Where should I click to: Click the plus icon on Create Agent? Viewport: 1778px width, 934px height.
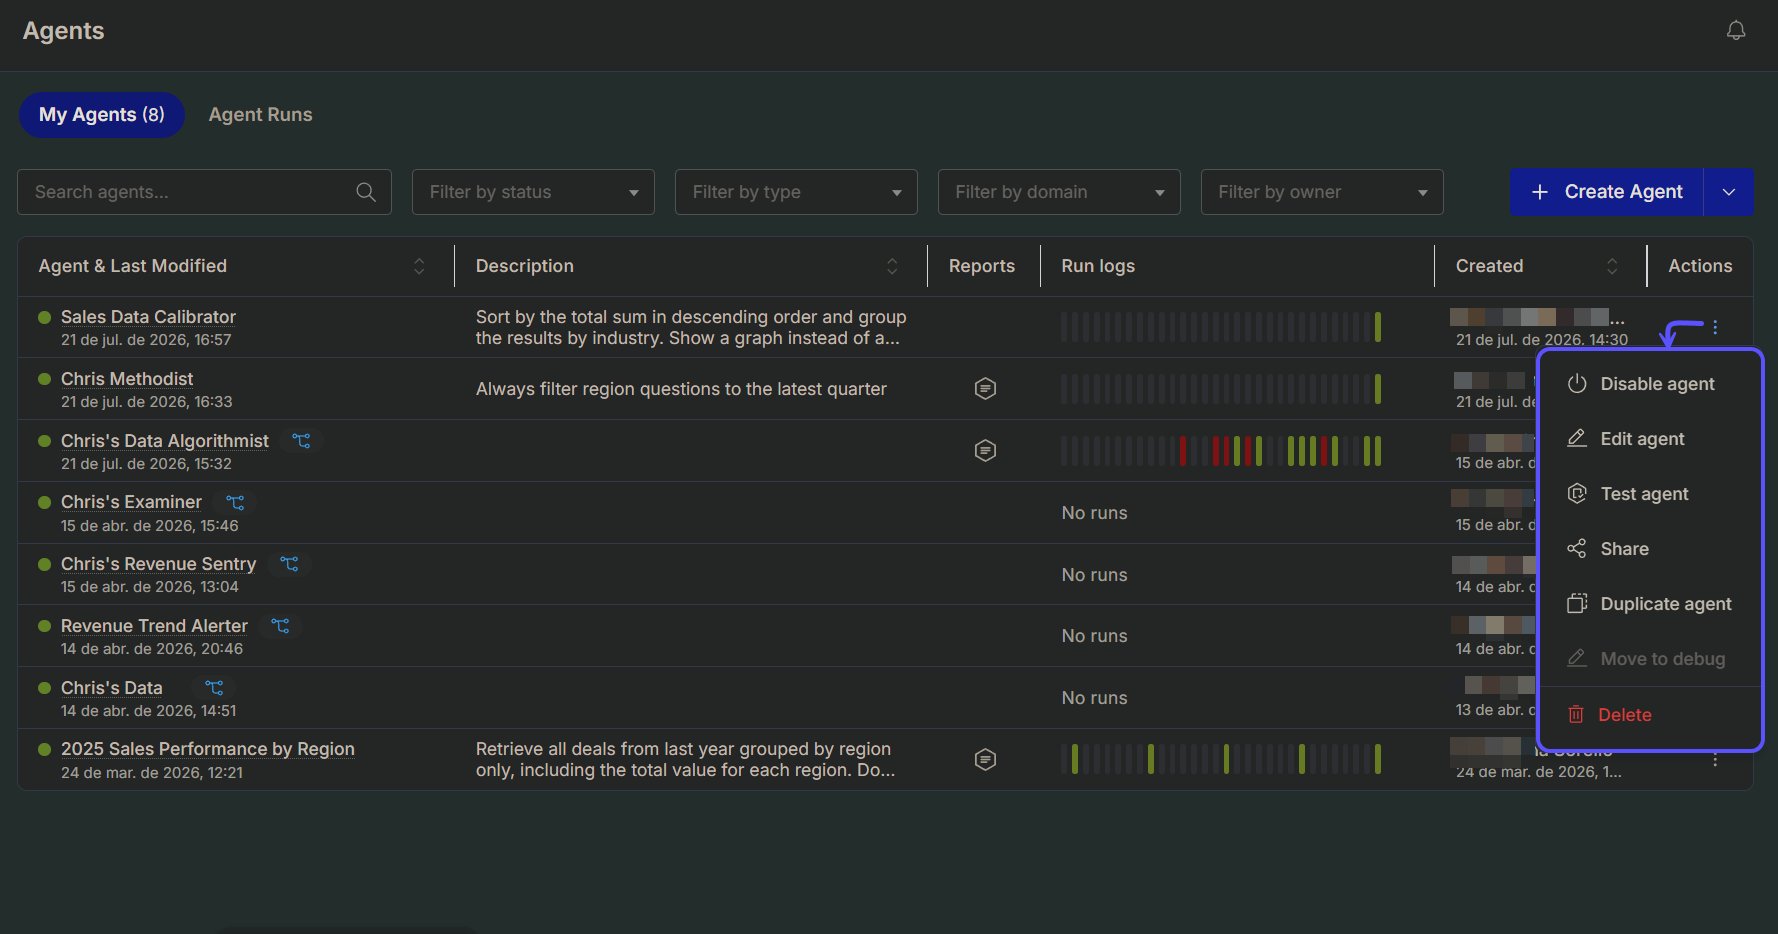[x=1540, y=192]
